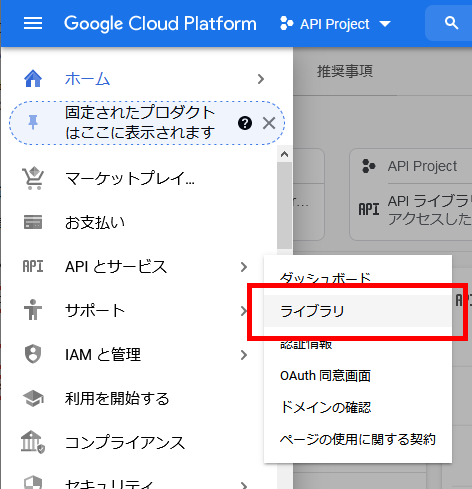Click hexagon icon in API Project card
This screenshot has width=472, height=489.
pos(369,166)
